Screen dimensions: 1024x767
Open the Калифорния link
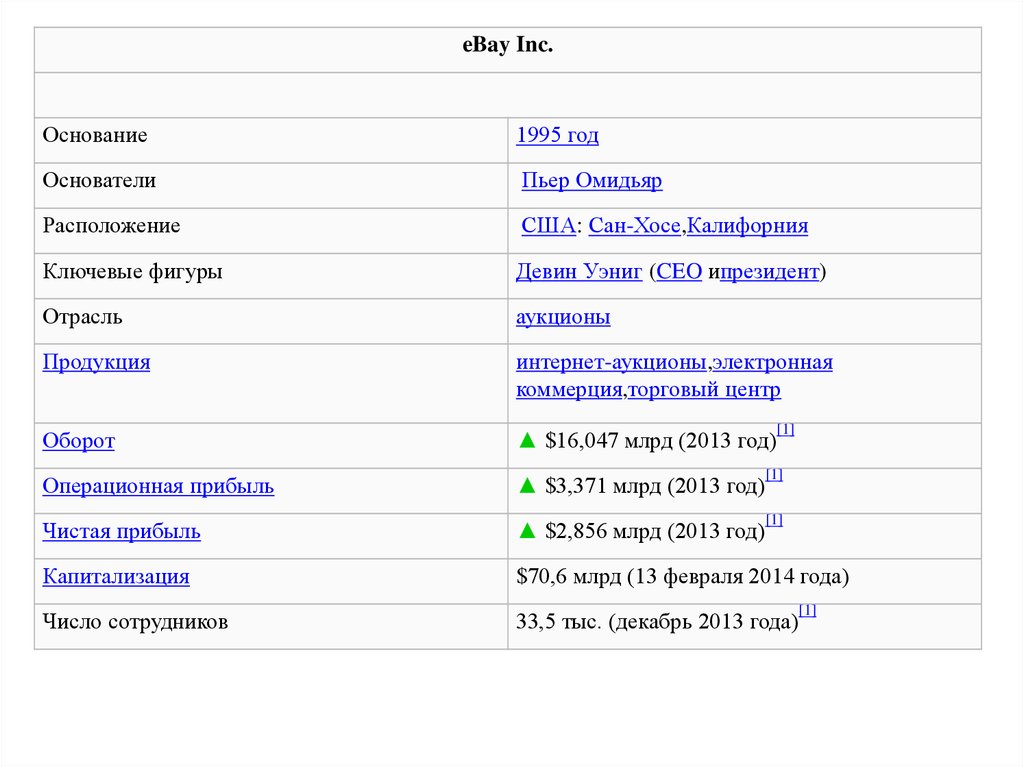click(747, 225)
